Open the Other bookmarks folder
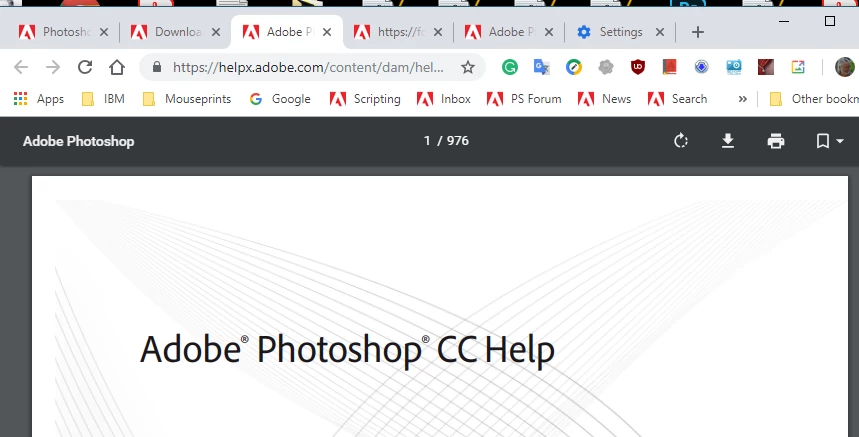Viewport: 859px width, 437px height. [x=813, y=99]
